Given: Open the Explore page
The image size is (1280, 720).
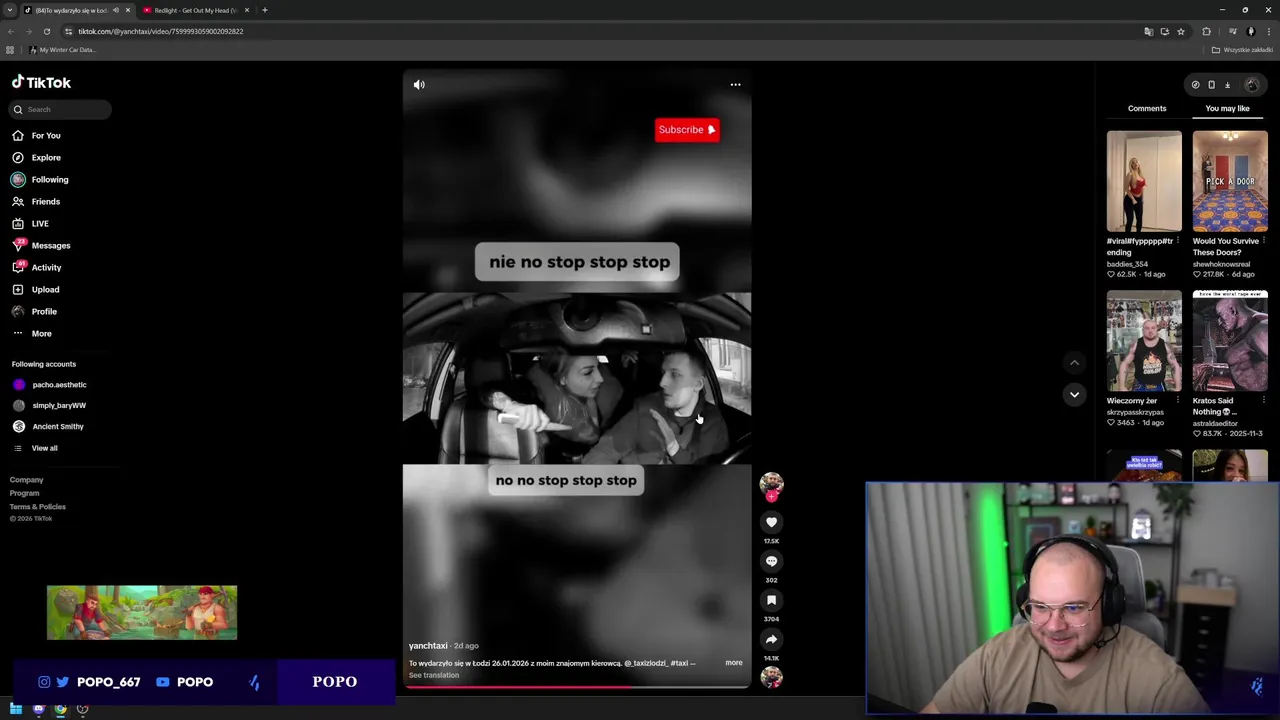Looking at the screenshot, I should tap(46, 158).
